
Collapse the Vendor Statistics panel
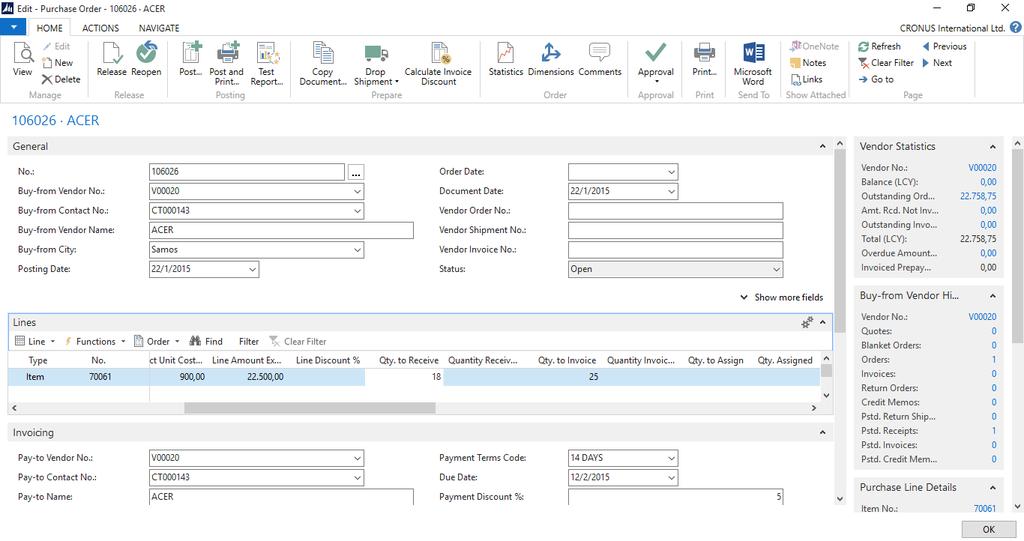click(x=992, y=146)
